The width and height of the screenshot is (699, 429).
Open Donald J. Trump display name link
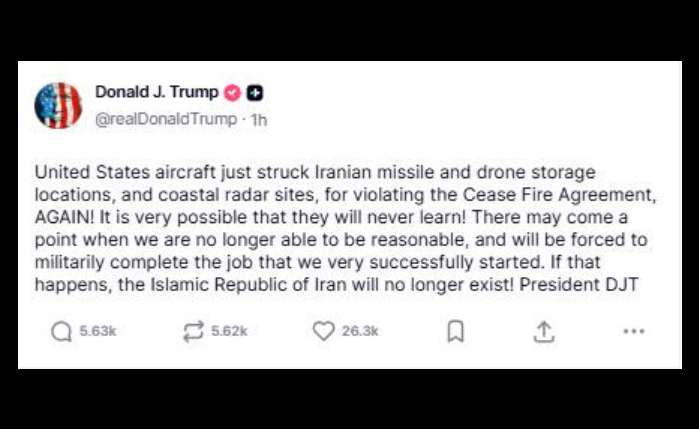pos(157,92)
